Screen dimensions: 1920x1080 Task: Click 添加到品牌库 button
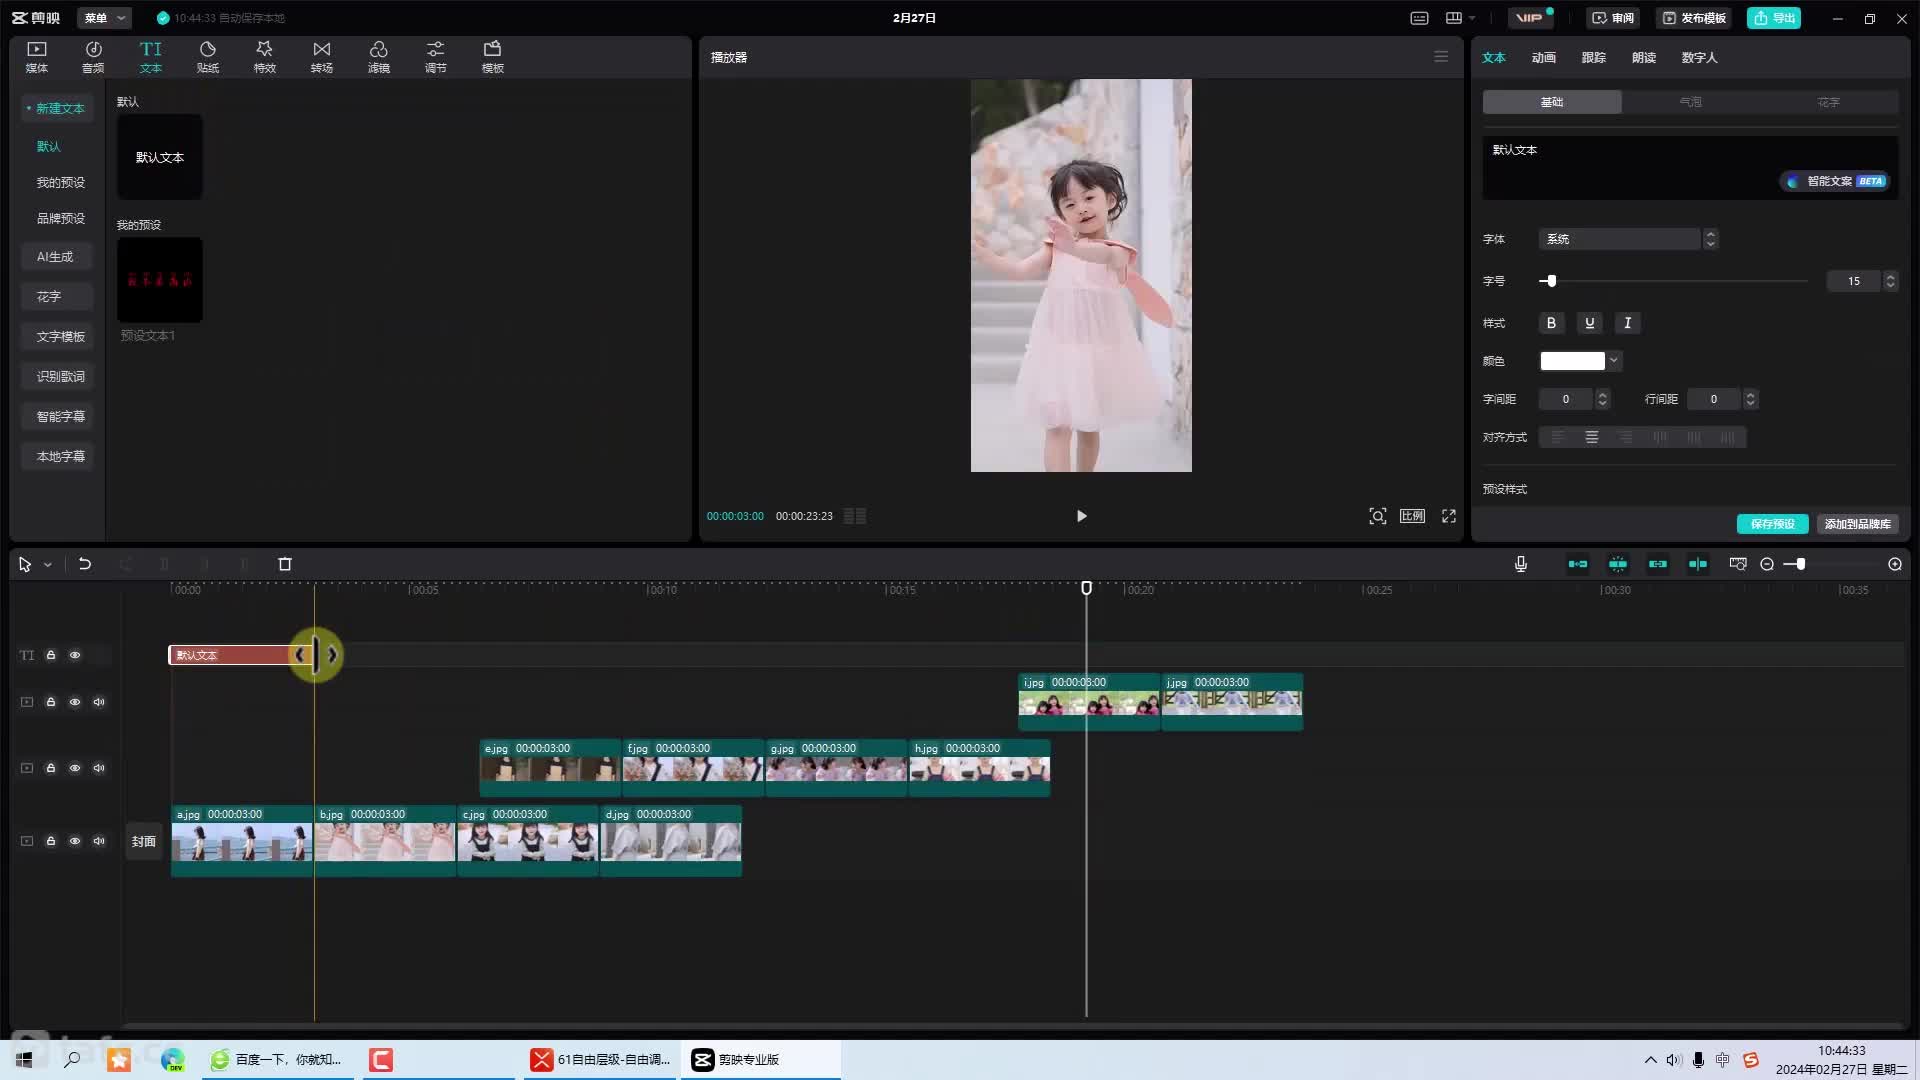coord(1857,524)
